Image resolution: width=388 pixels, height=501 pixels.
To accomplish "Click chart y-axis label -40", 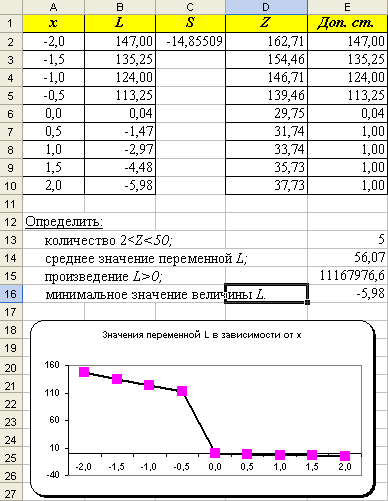I will pyautogui.click(x=53, y=475).
